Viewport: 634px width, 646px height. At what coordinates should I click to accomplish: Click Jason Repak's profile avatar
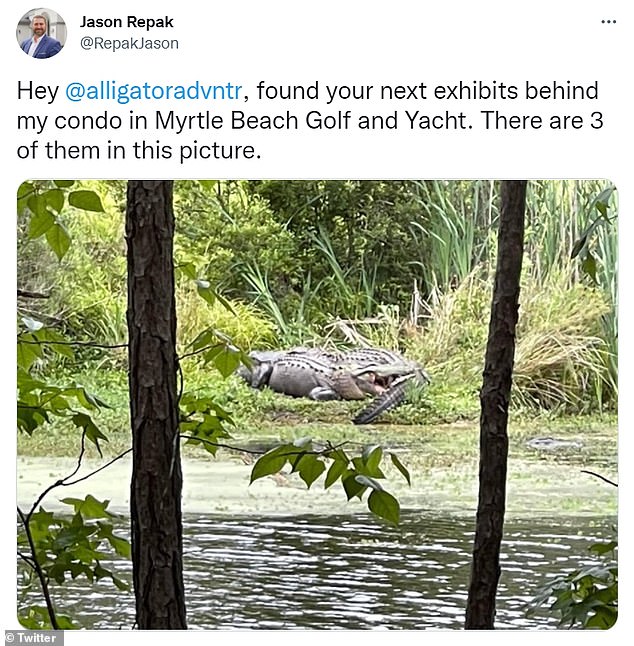41,33
